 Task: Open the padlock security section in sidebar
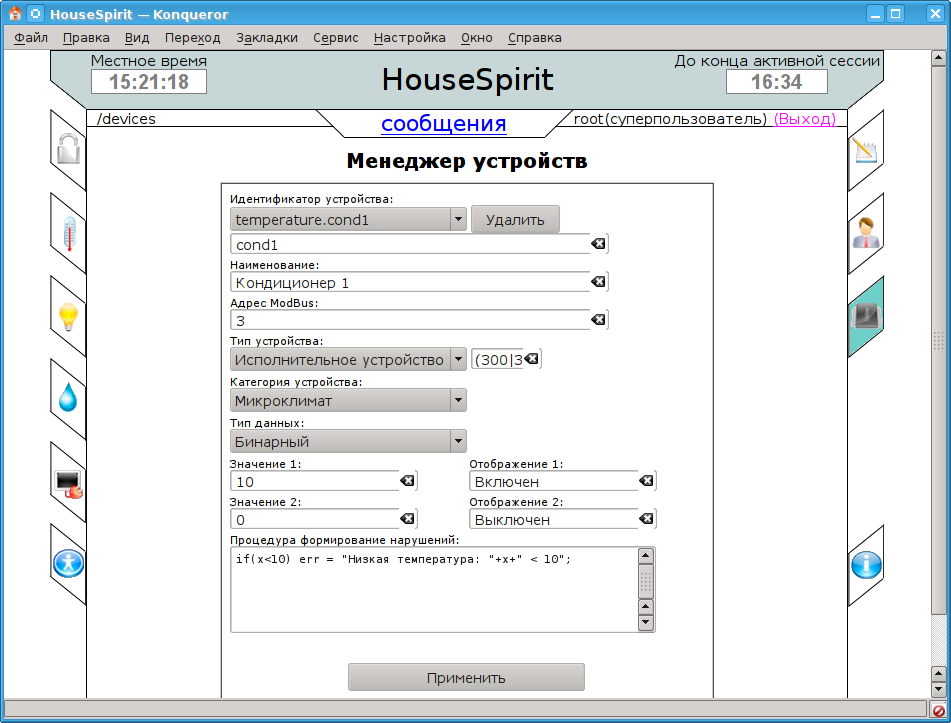tap(68, 150)
